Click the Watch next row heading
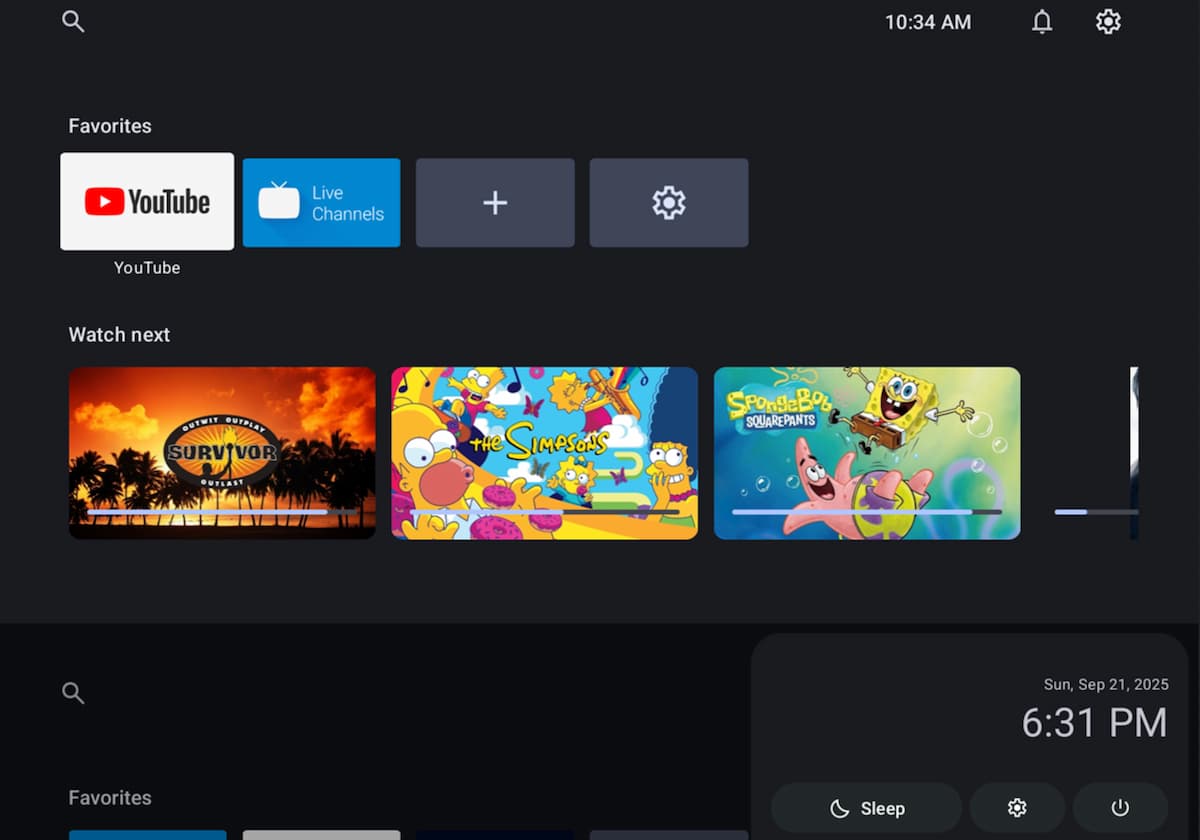The image size is (1200, 840). tap(119, 335)
